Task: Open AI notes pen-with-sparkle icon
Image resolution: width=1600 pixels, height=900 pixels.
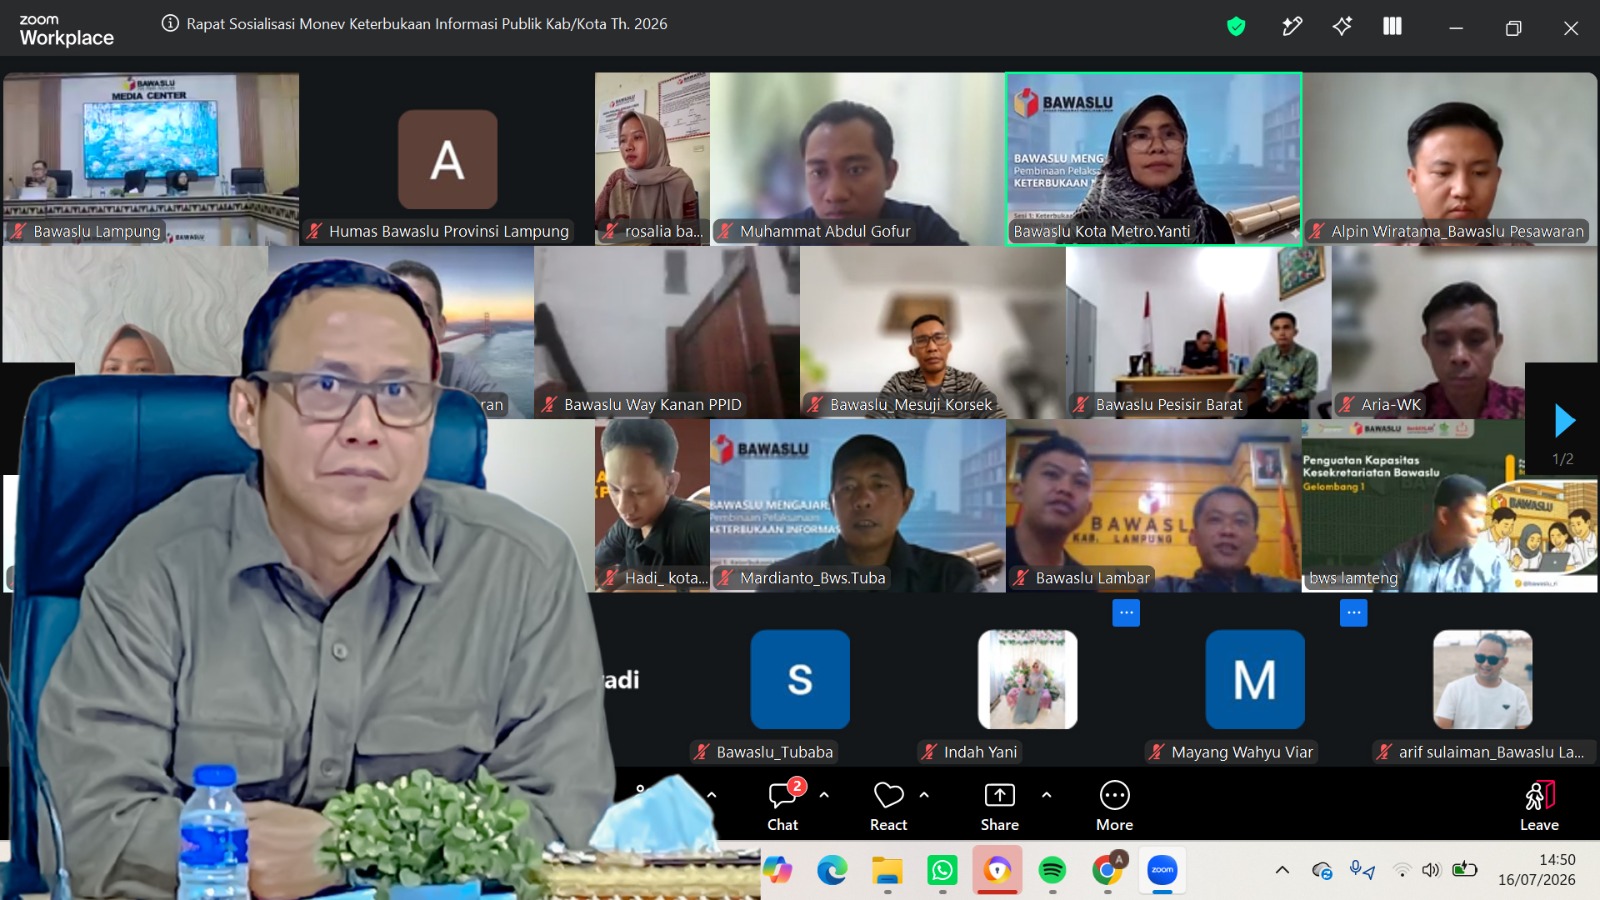Action: pos(1292,27)
